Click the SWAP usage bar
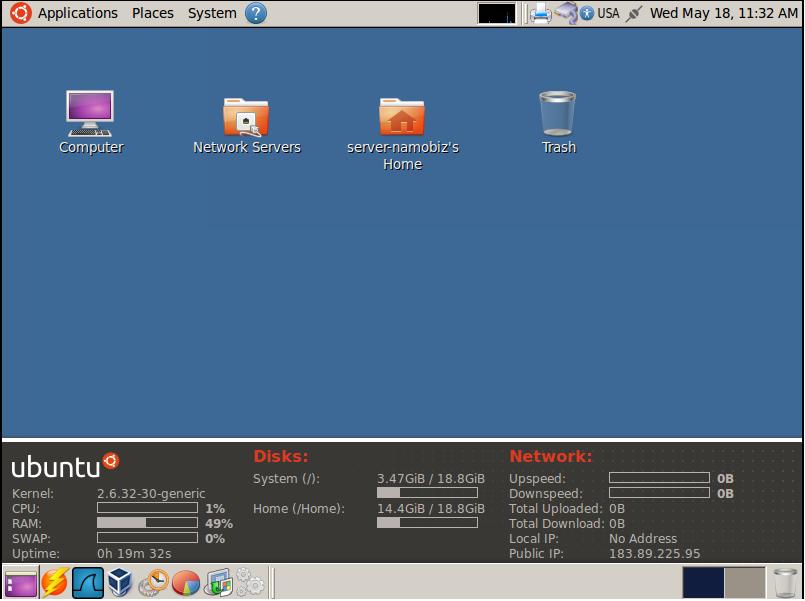 147,538
